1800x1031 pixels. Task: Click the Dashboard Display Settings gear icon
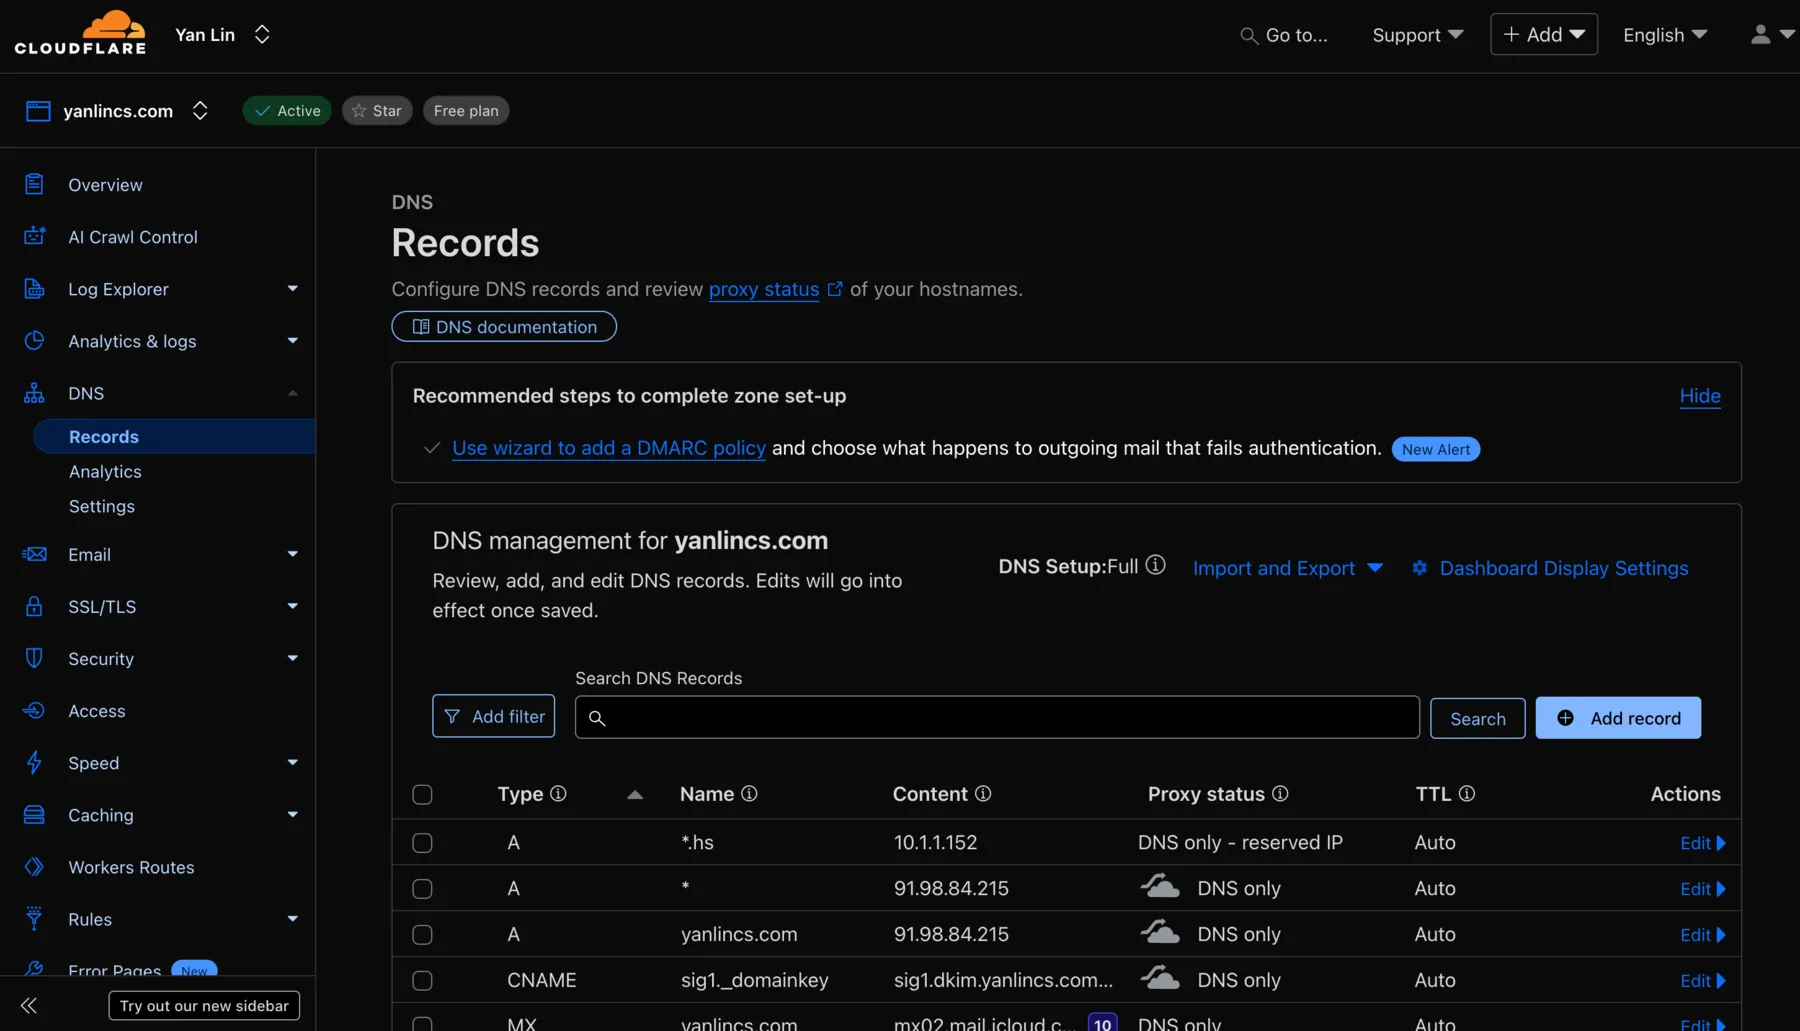click(x=1420, y=568)
